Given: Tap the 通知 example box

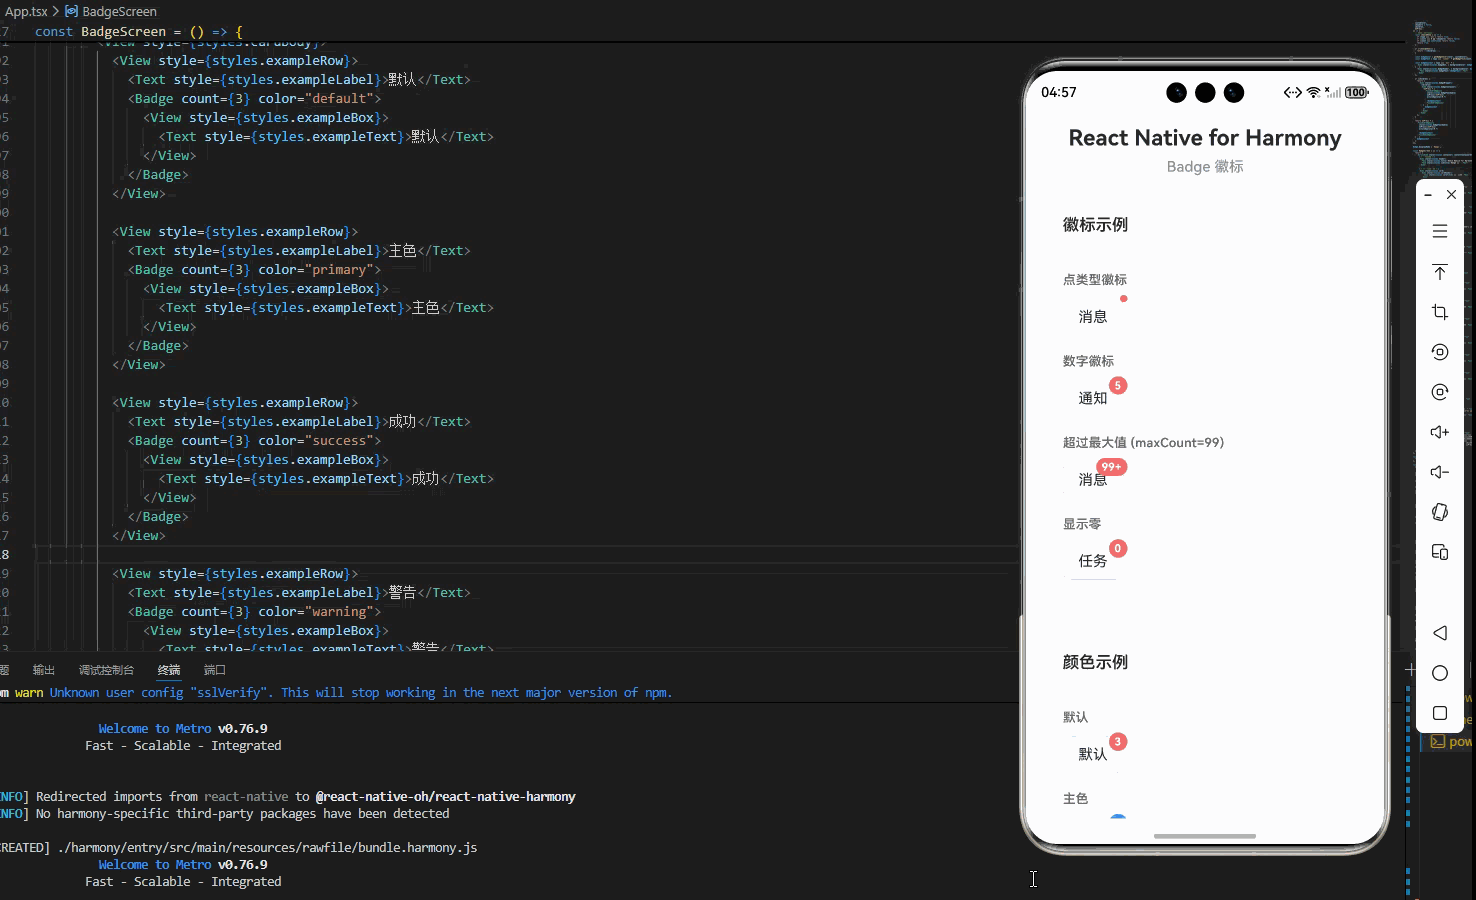Looking at the screenshot, I should [1092, 398].
